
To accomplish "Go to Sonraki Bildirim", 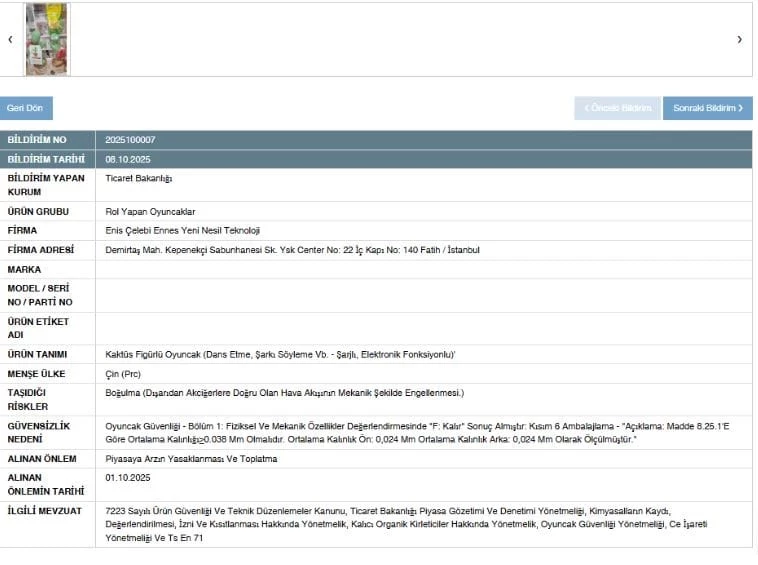I will click(707, 108).
